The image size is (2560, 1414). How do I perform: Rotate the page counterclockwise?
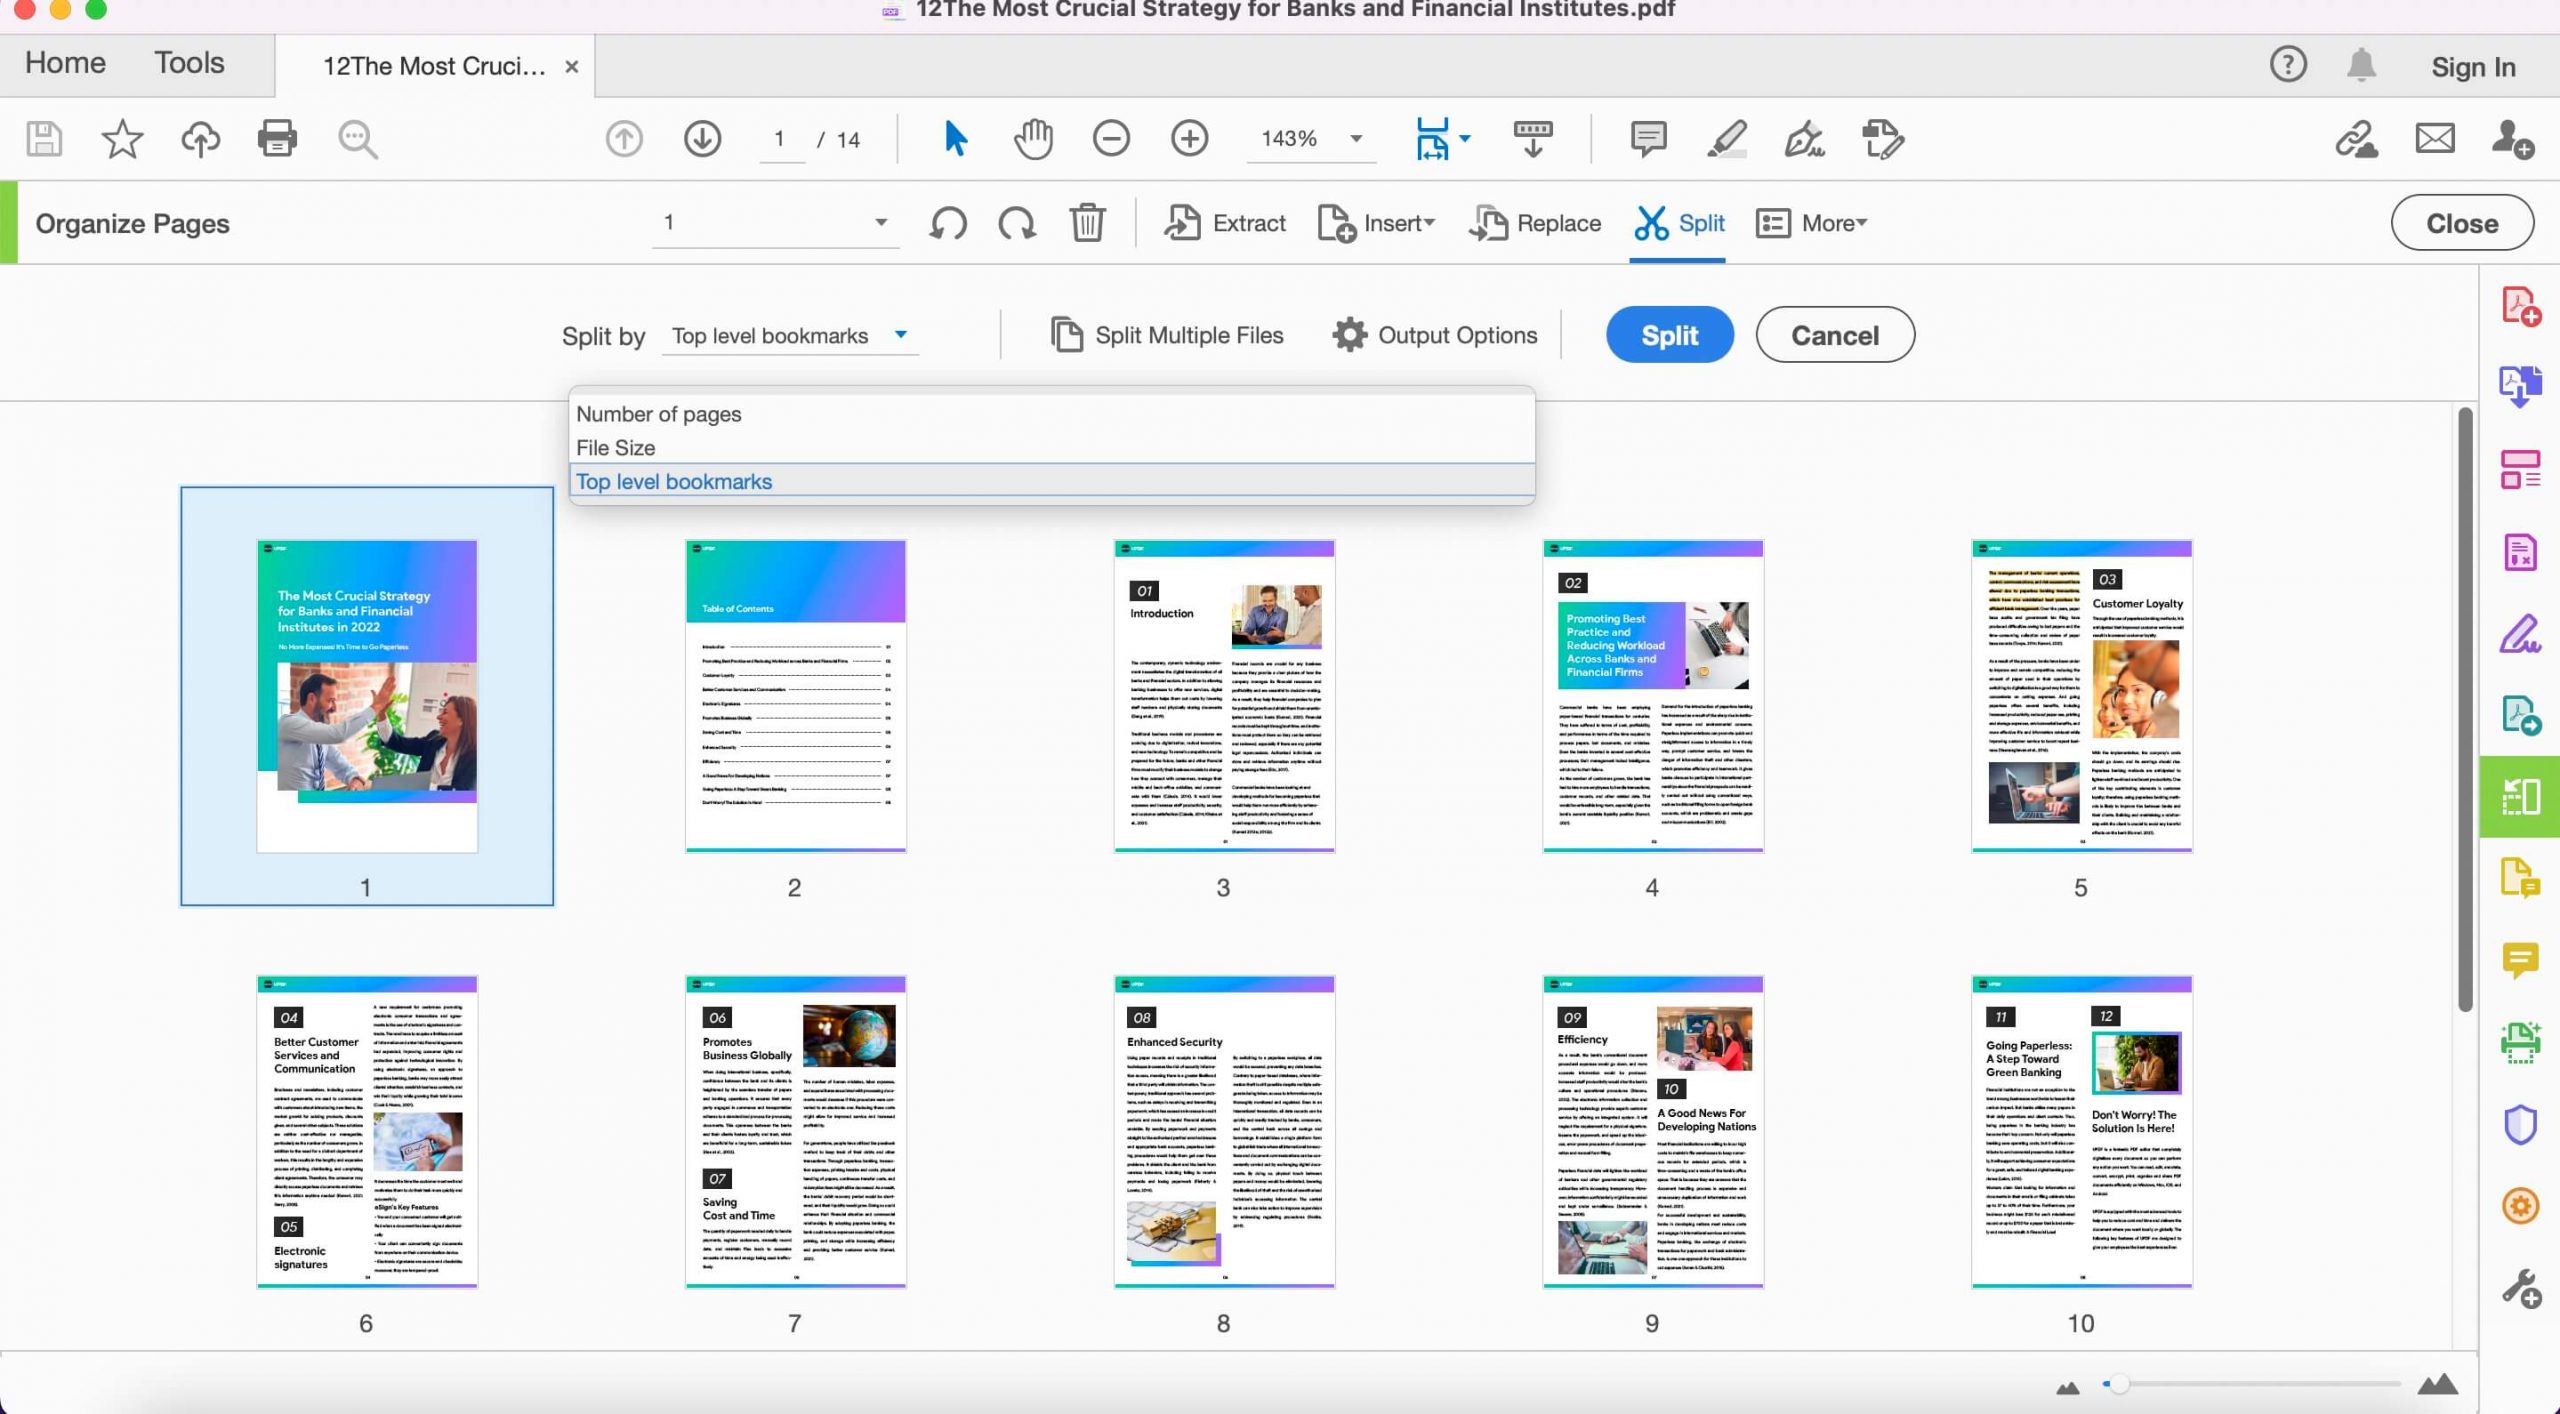(x=948, y=223)
